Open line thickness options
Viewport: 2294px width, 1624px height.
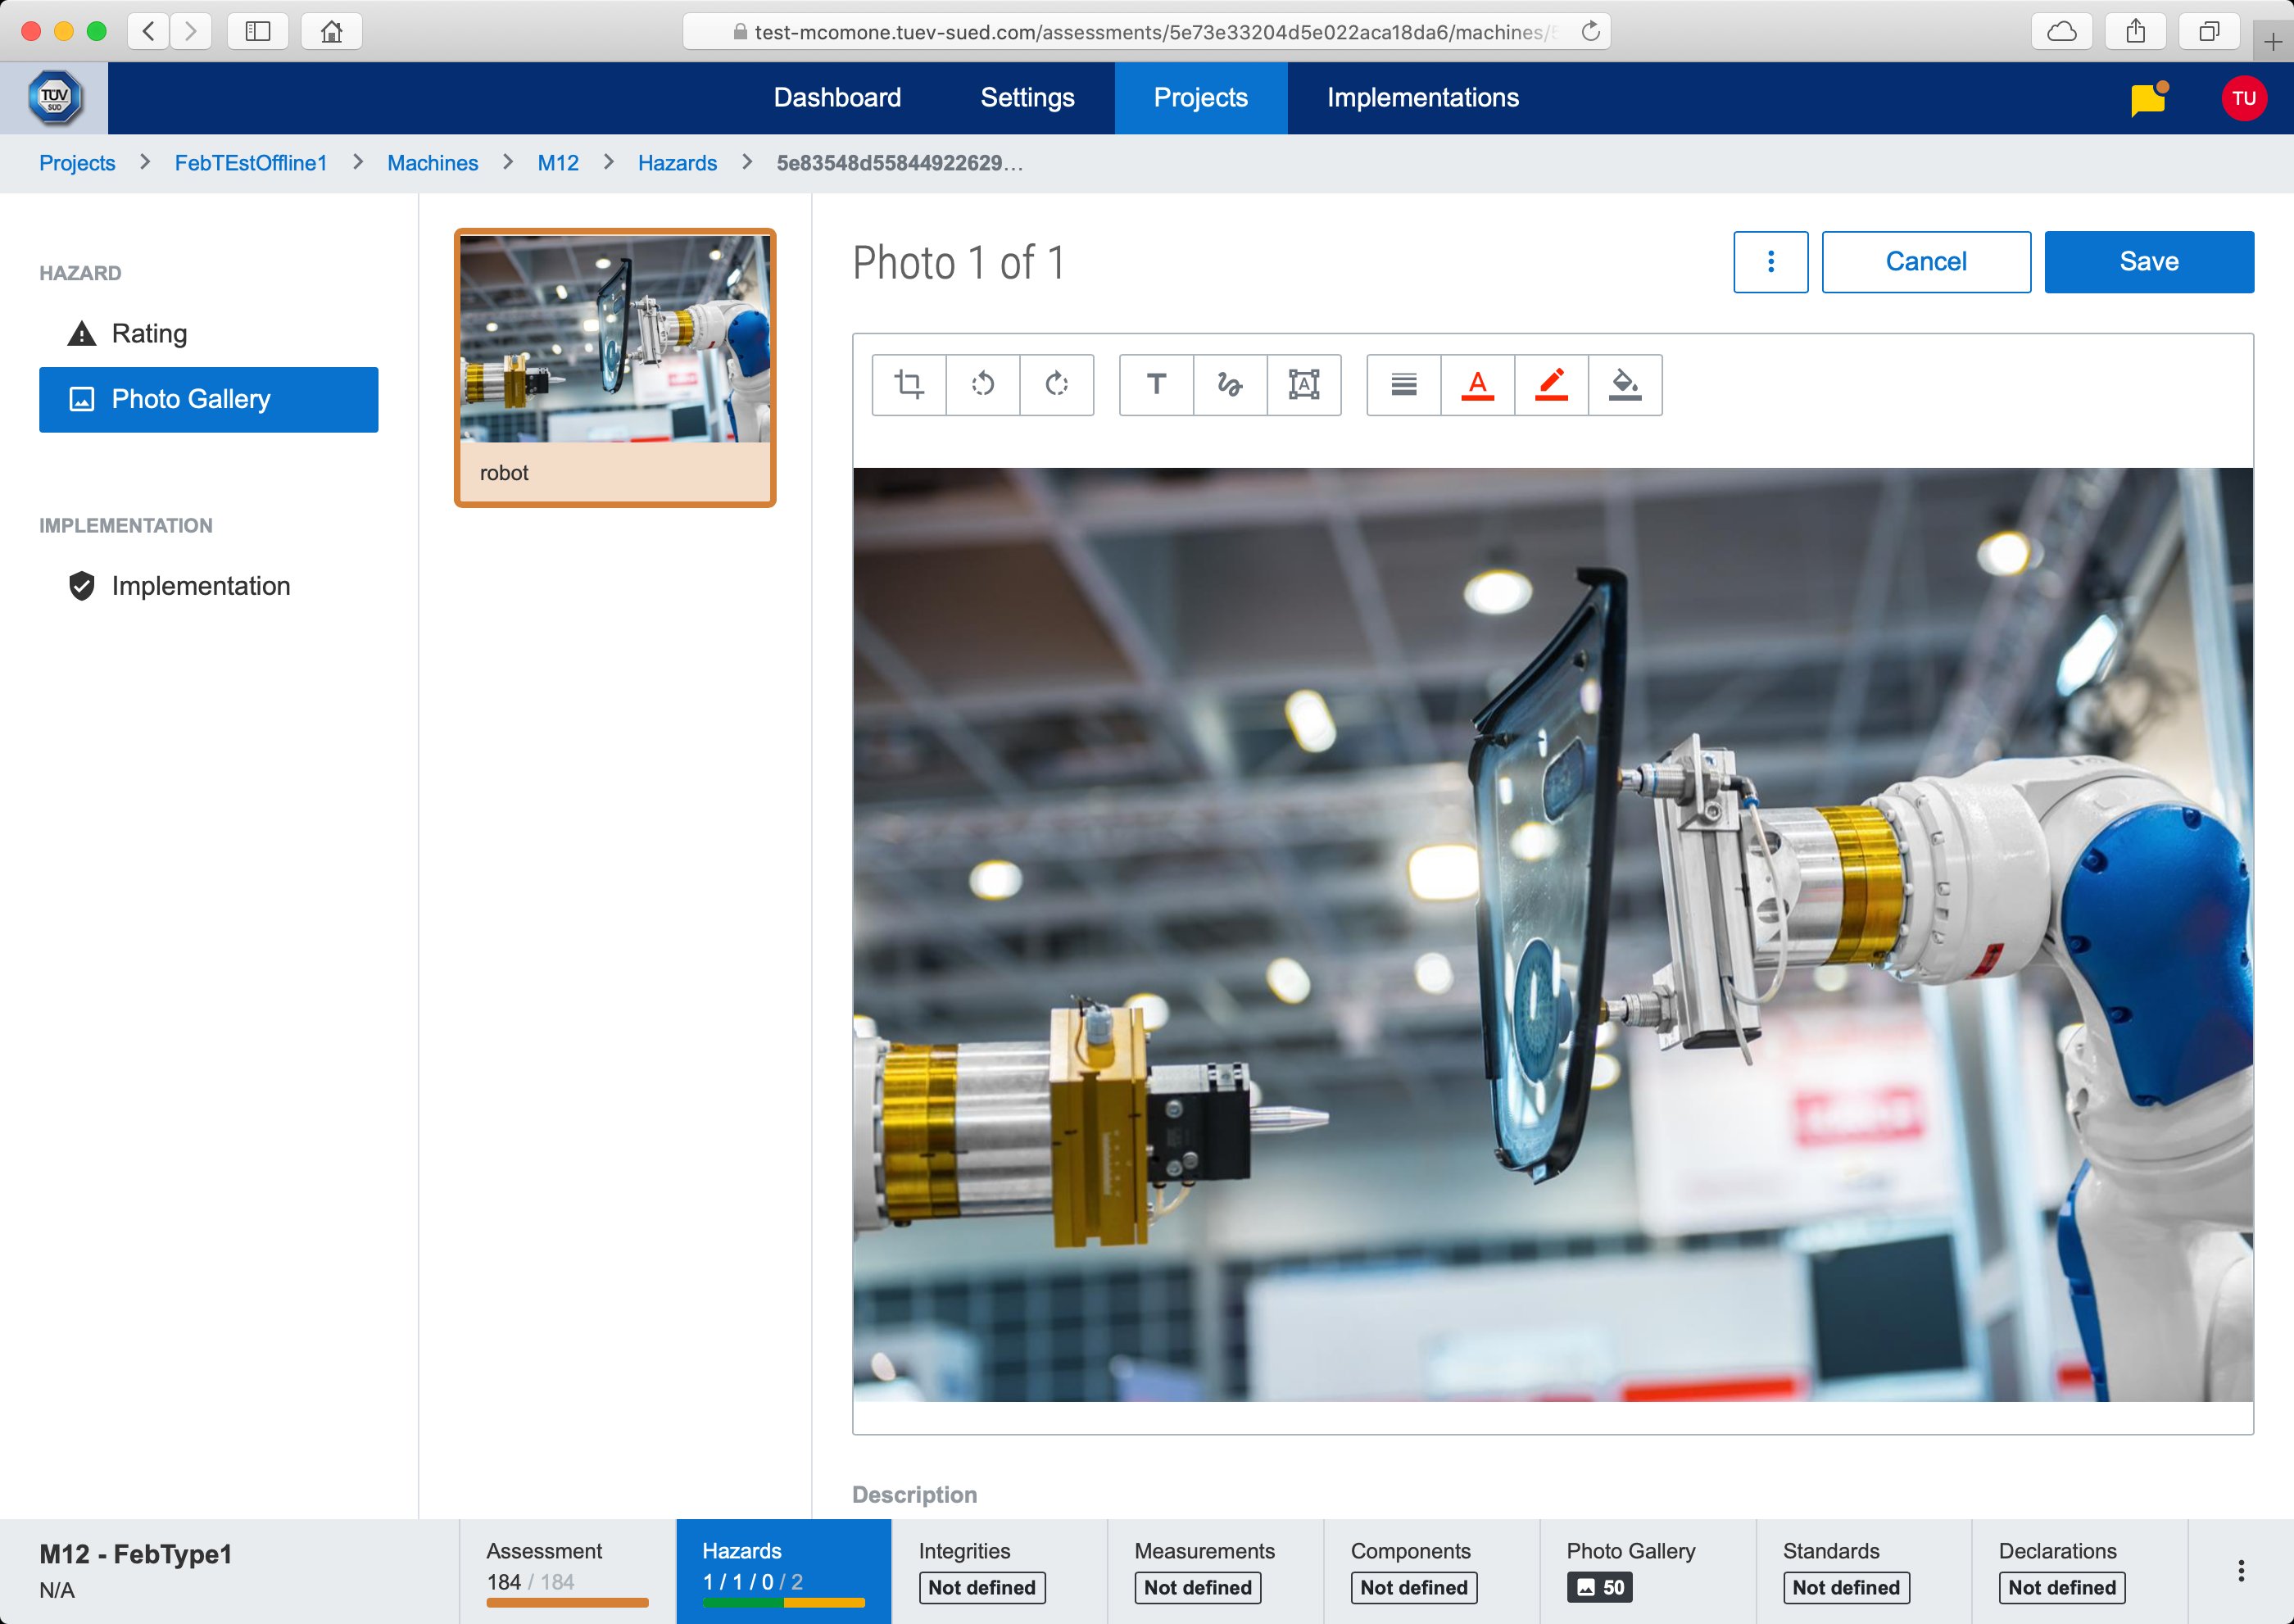[x=1403, y=384]
